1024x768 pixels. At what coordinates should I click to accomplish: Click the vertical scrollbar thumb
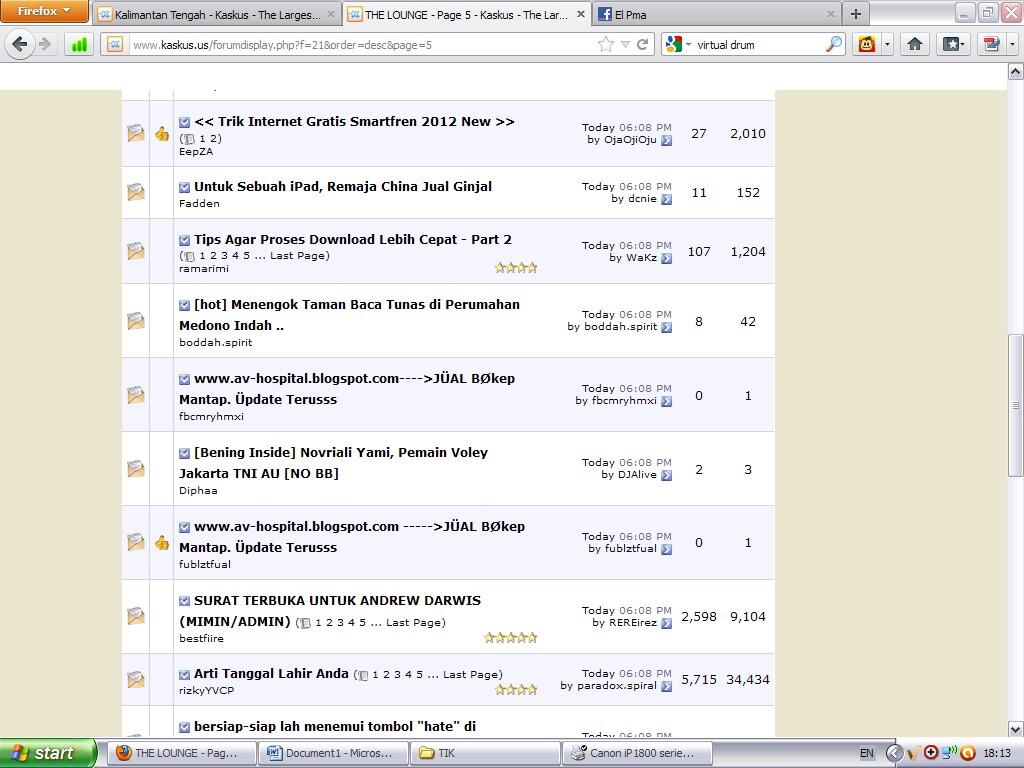pyautogui.click(x=1016, y=406)
